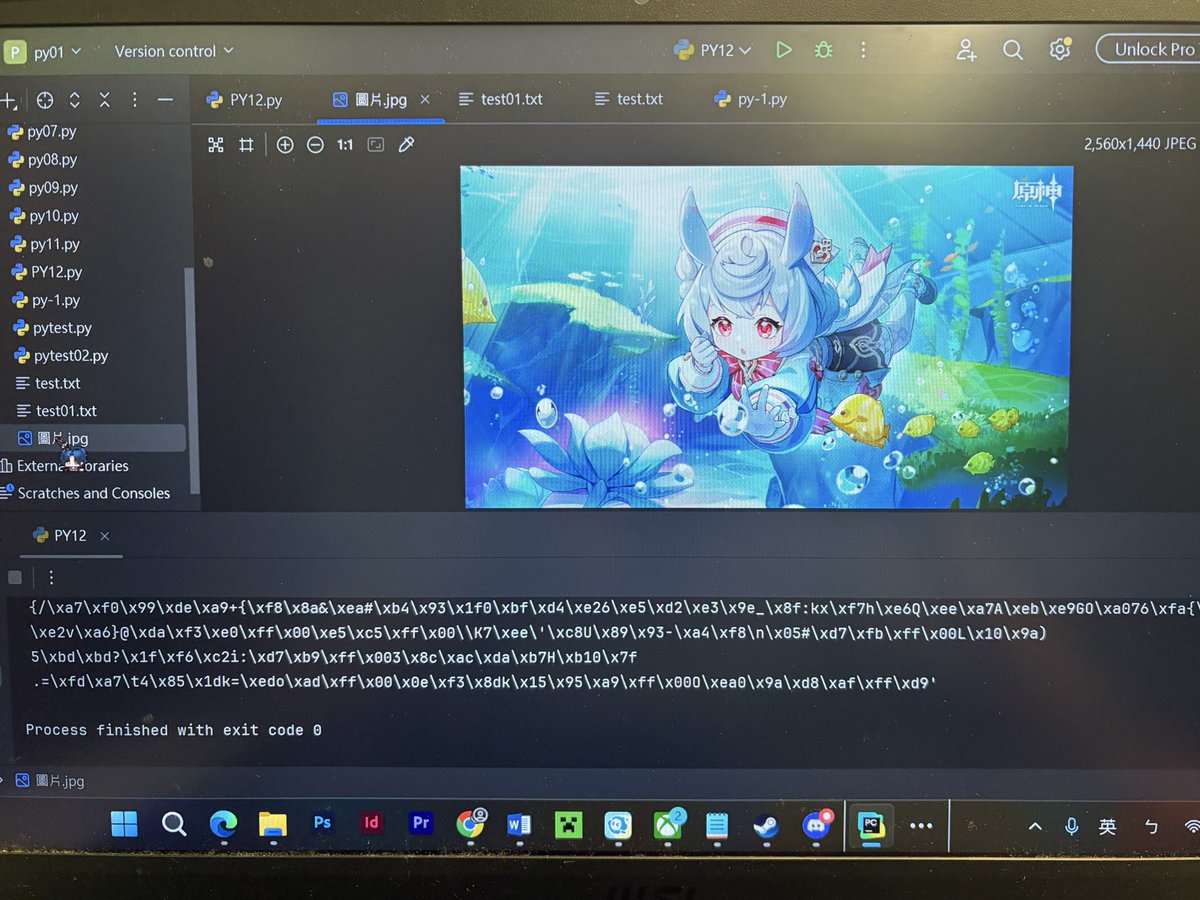The image size is (1200, 900).
Task: Expand Scratches and Consoles node
Action: 86,493
